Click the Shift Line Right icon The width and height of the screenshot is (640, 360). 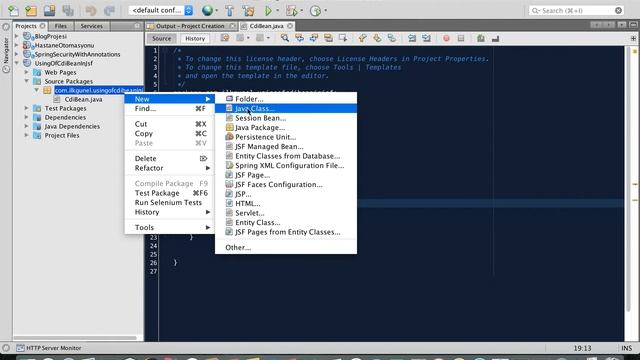[x=427, y=38]
